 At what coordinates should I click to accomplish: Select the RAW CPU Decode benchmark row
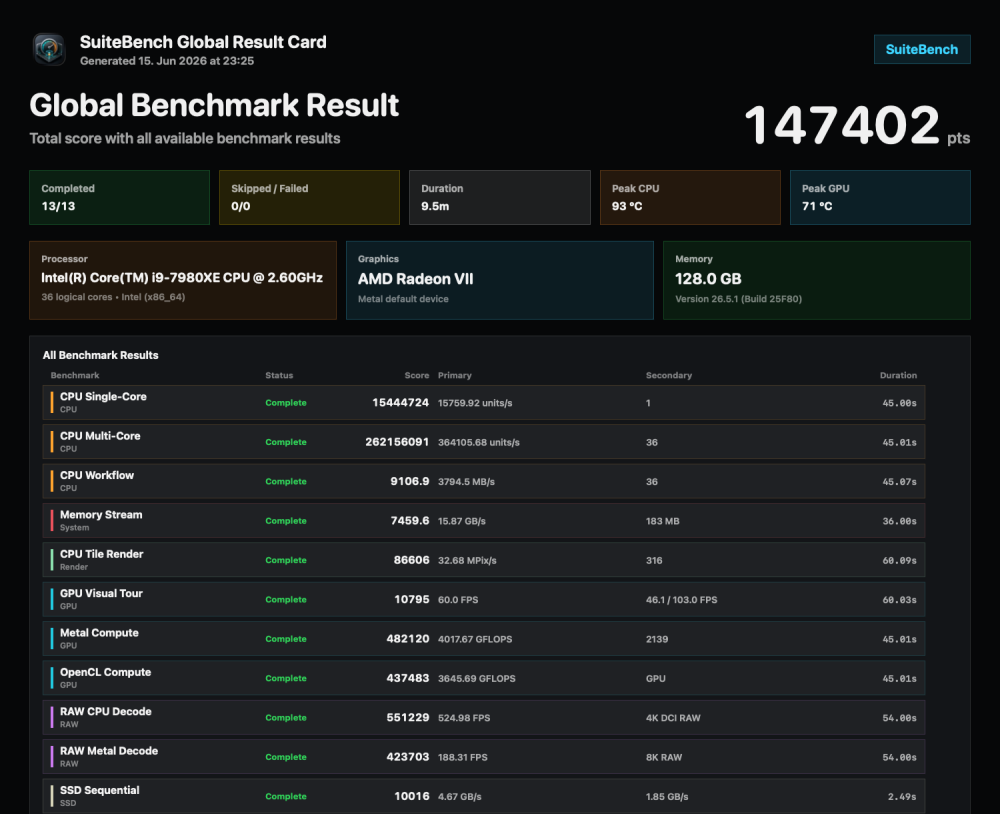pyautogui.click(x=484, y=718)
